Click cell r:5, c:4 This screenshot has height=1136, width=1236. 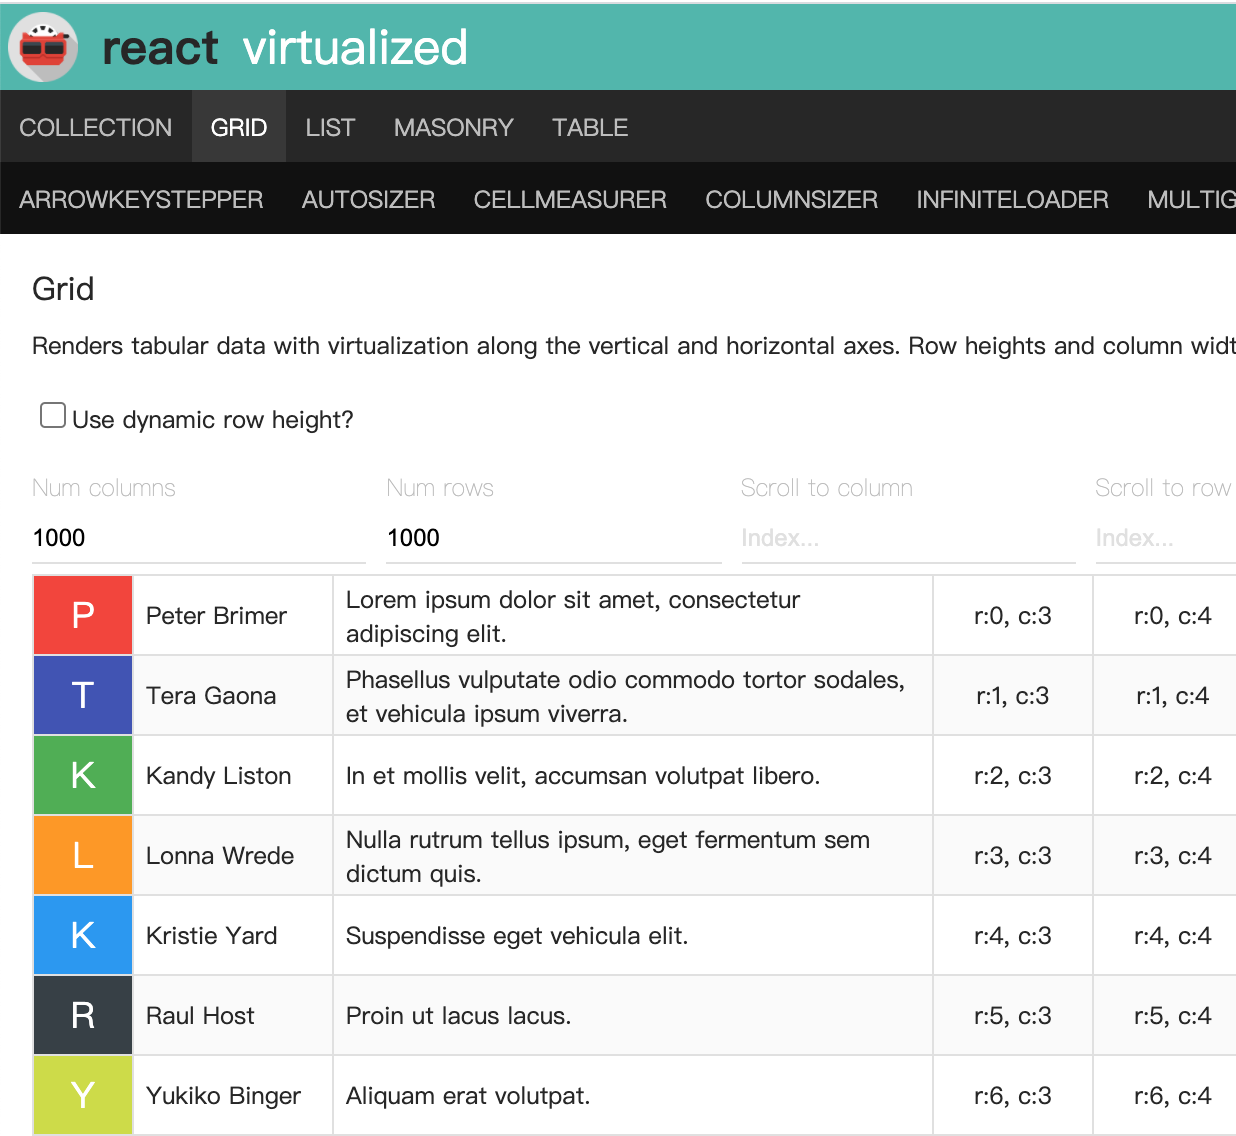click(1165, 1015)
